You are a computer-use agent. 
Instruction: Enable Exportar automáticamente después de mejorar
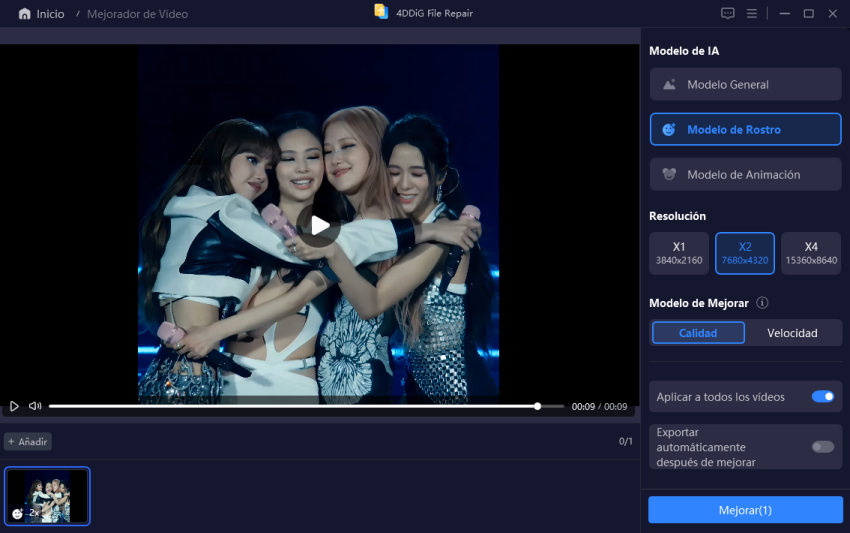pos(823,447)
